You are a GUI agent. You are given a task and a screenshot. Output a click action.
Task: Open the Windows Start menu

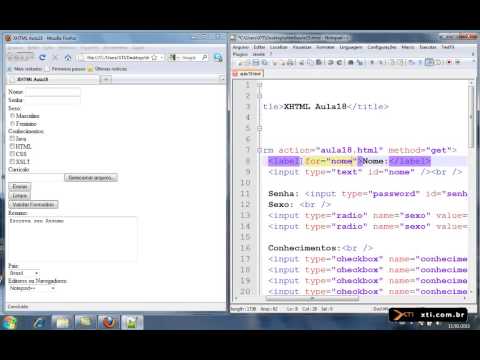pyautogui.click(x=9, y=322)
